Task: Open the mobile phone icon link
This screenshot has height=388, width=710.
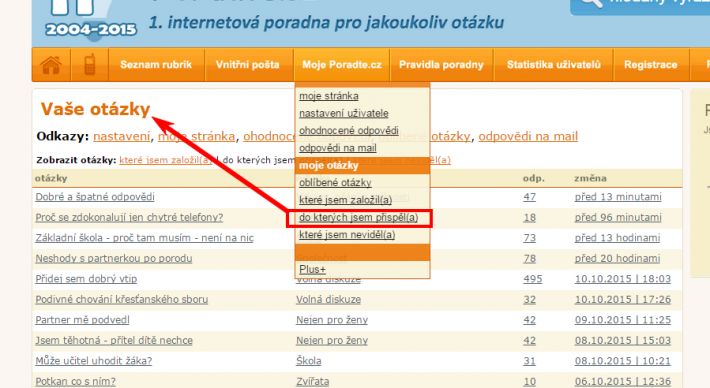Action: click(x=90, y=65)
